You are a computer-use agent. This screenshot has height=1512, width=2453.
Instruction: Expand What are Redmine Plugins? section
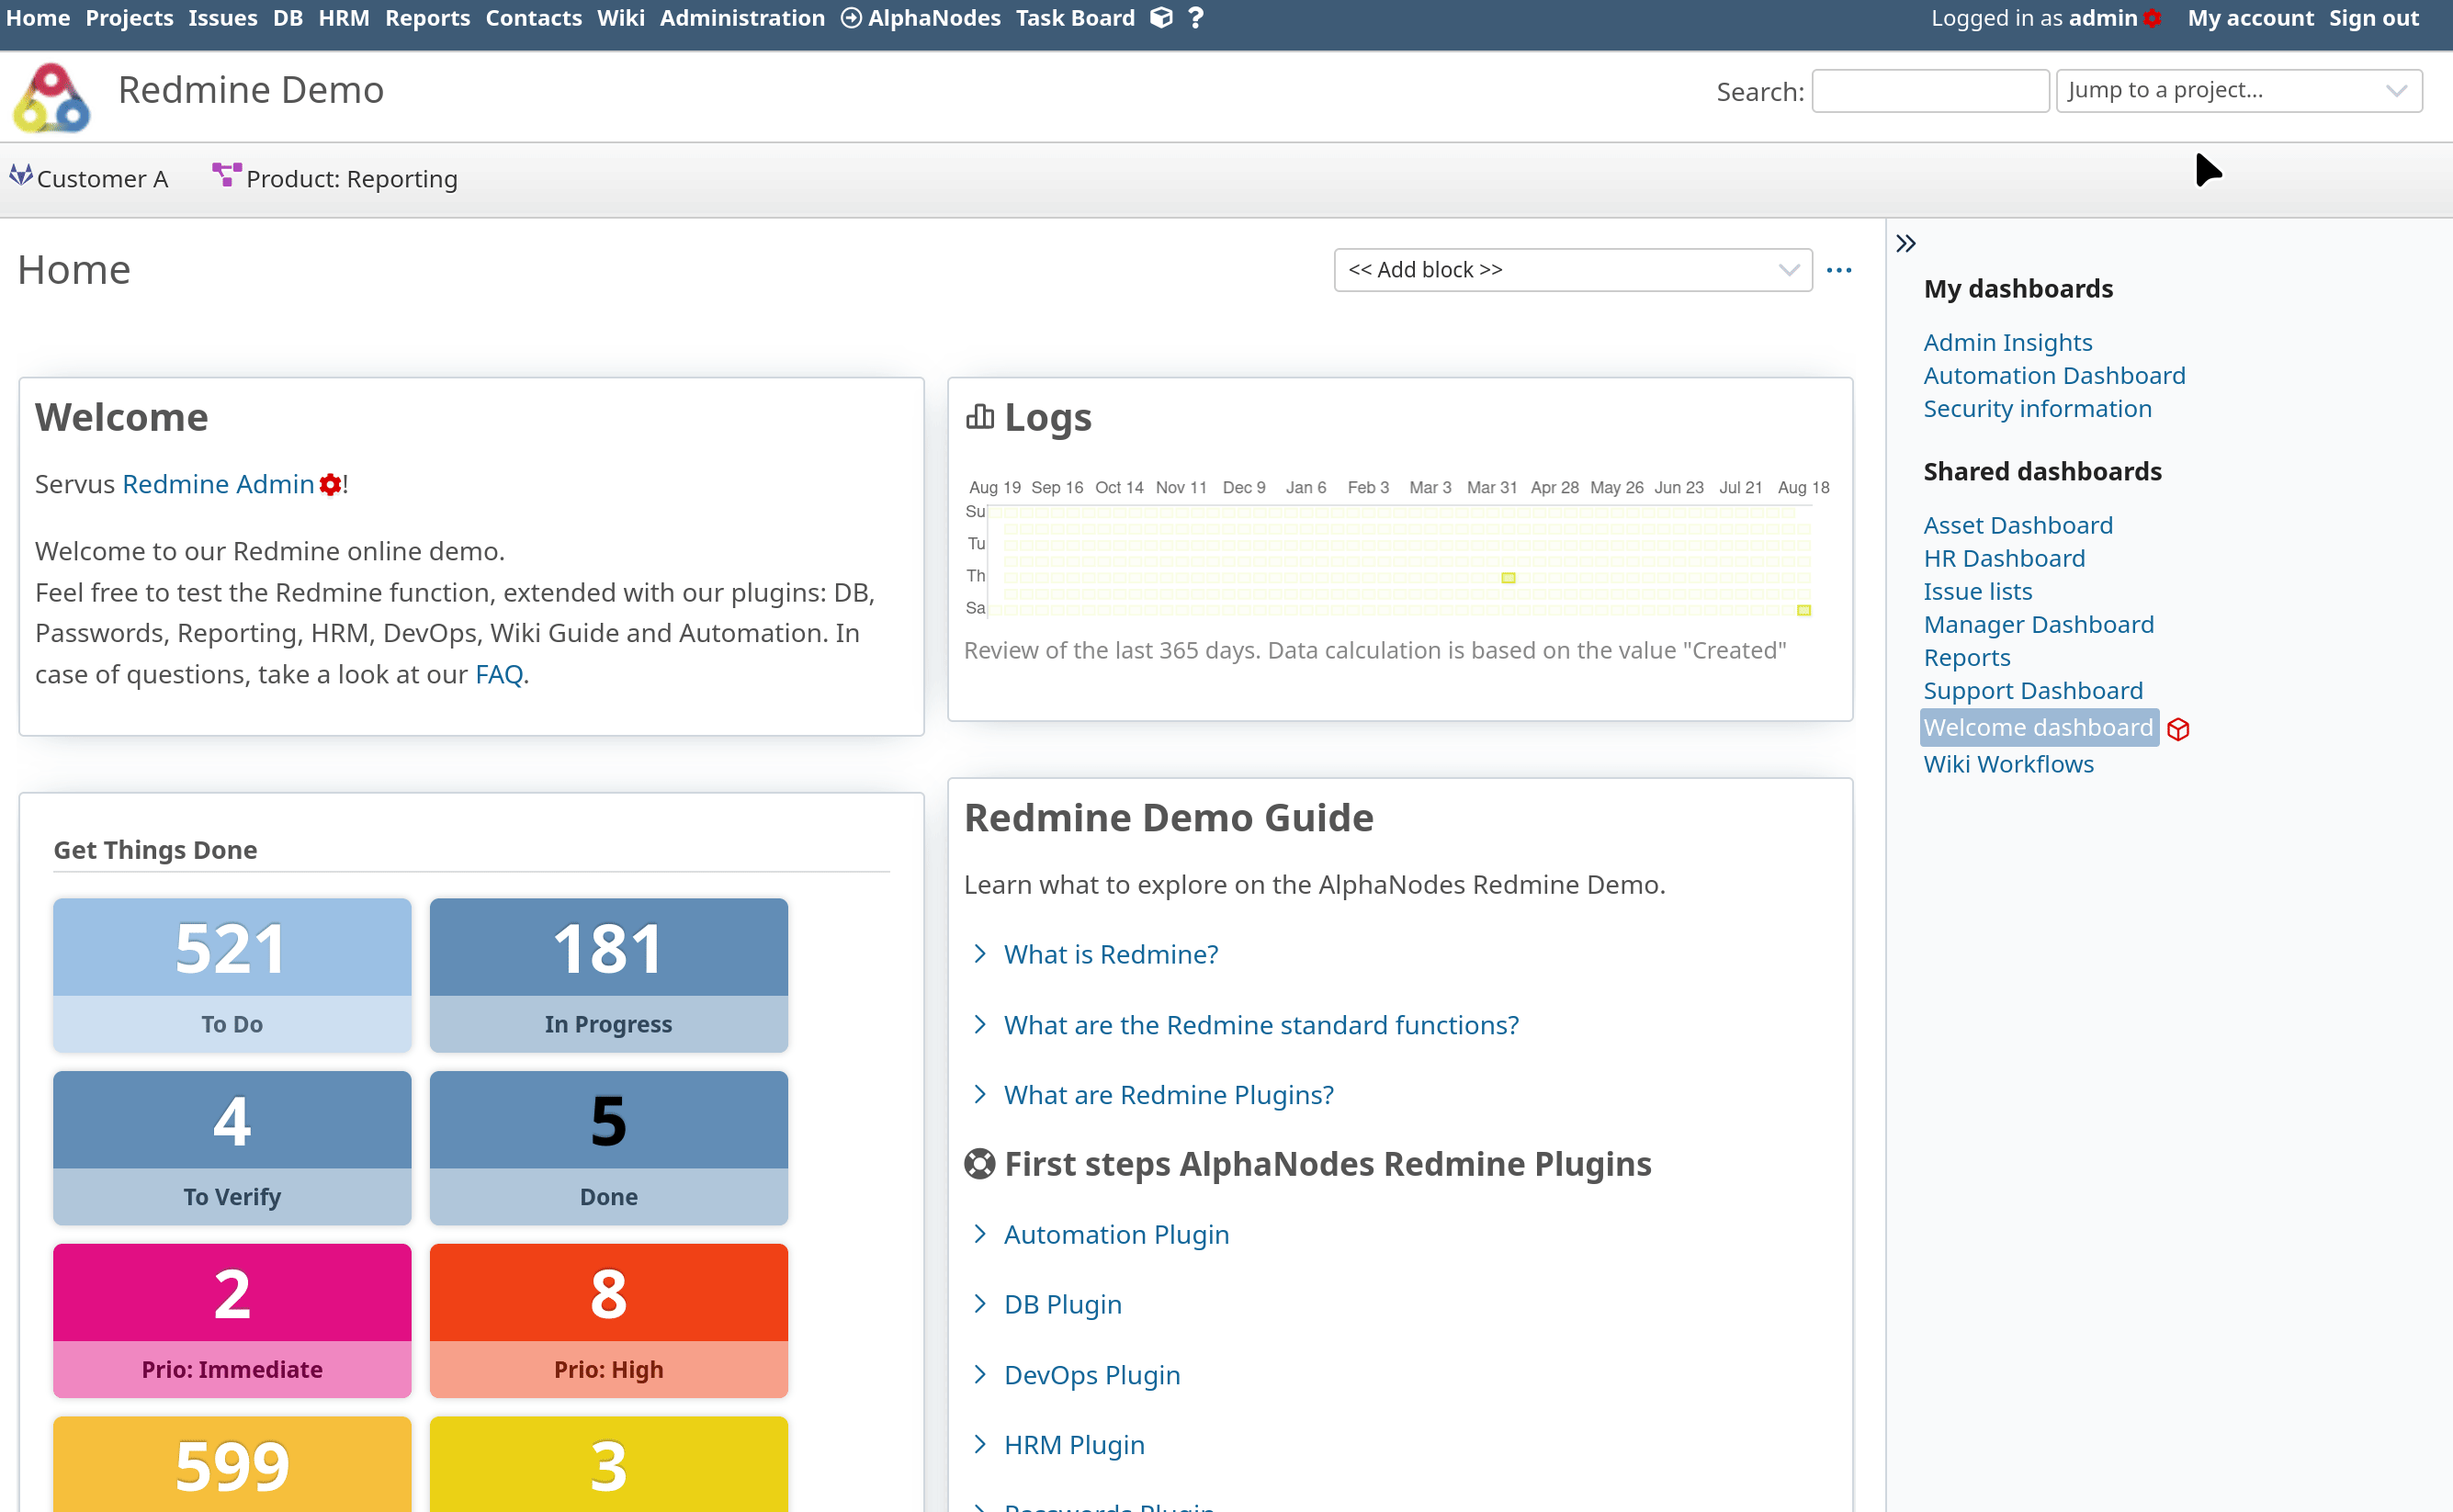[x=1168, y=1095]
